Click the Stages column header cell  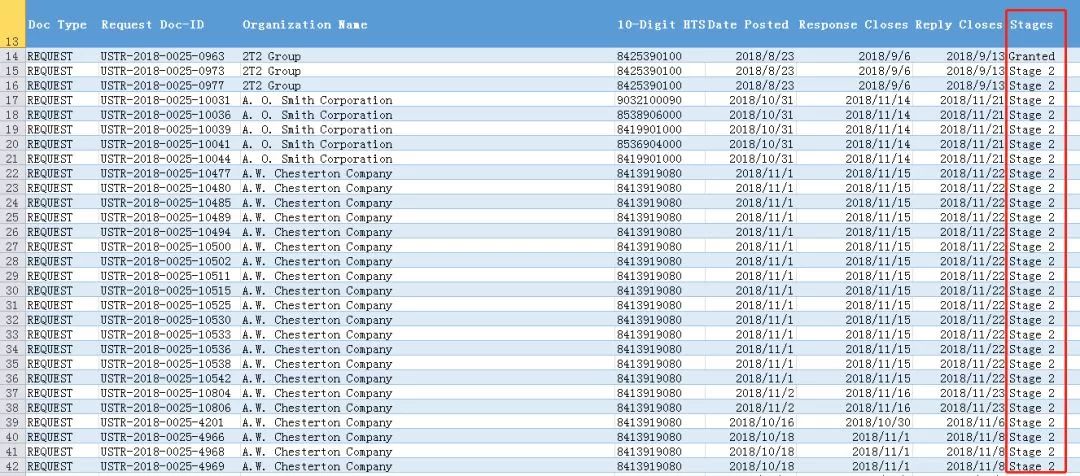coord(1031,24)
